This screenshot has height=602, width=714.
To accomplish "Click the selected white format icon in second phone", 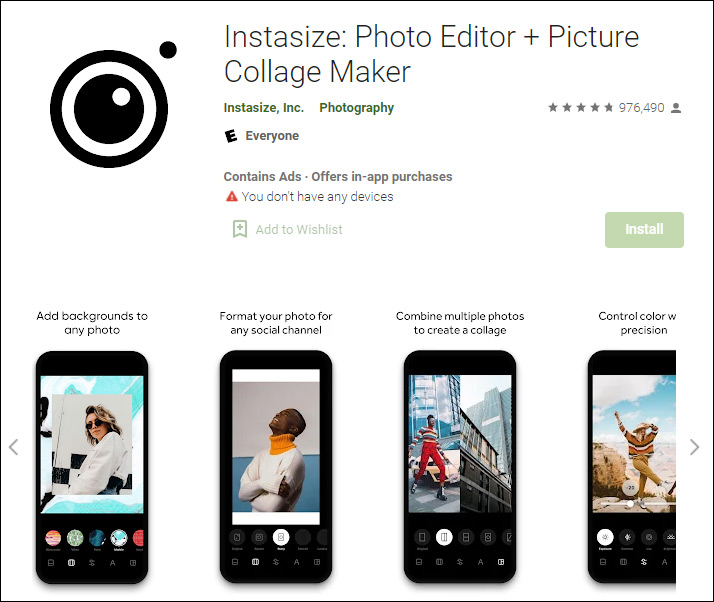I will click(x=281, y=537).
